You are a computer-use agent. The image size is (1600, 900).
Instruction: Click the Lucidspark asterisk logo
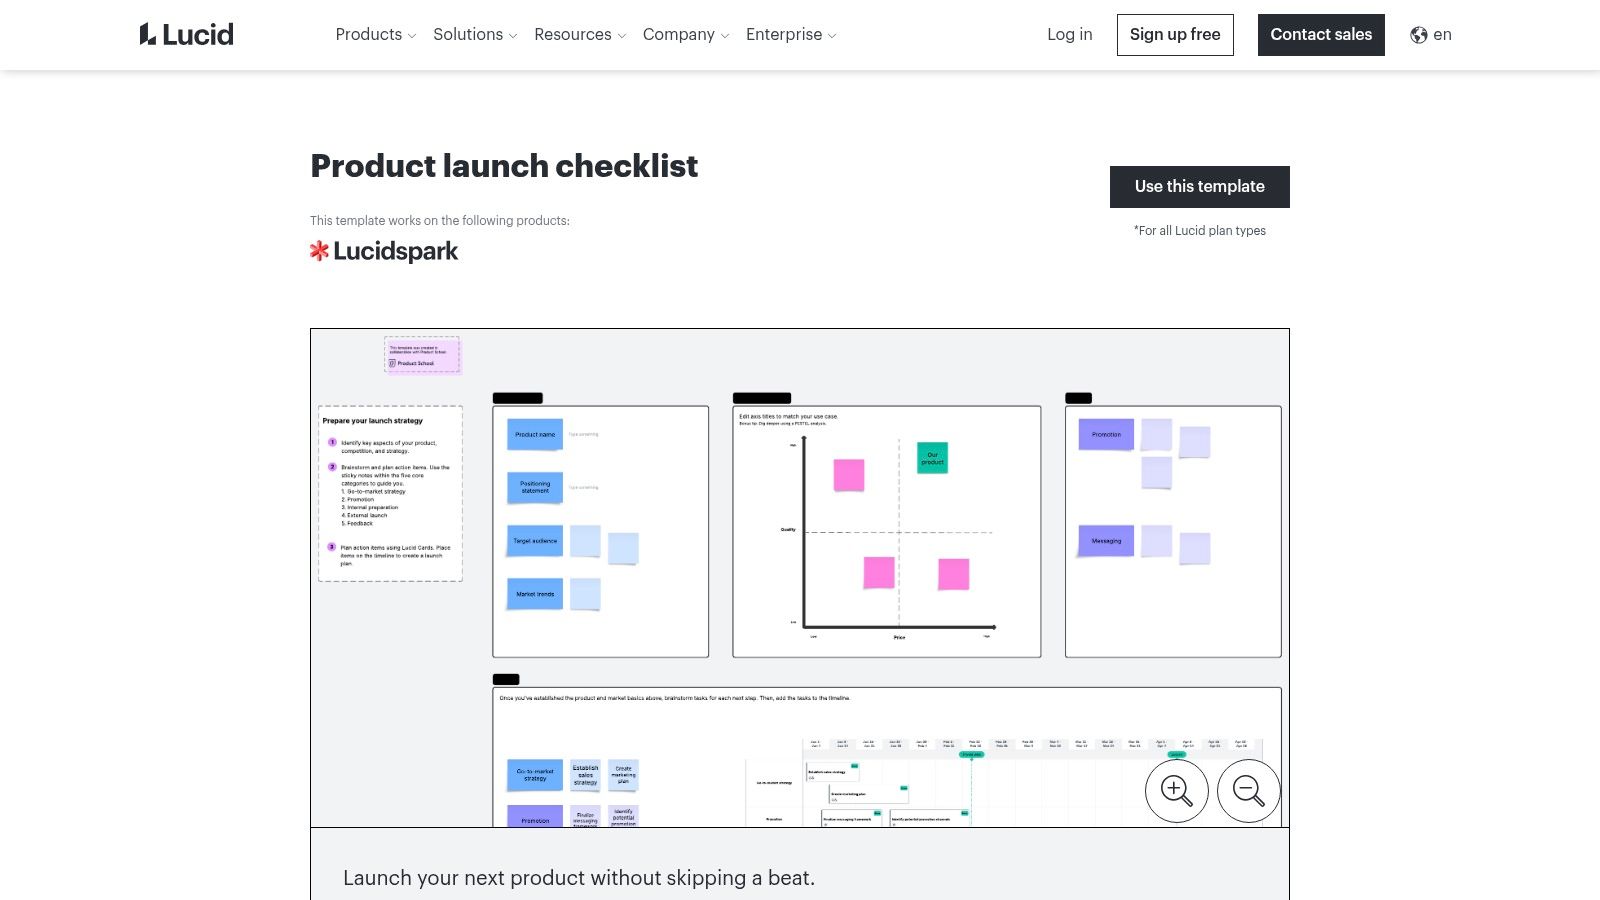click(x=320, y=250)
